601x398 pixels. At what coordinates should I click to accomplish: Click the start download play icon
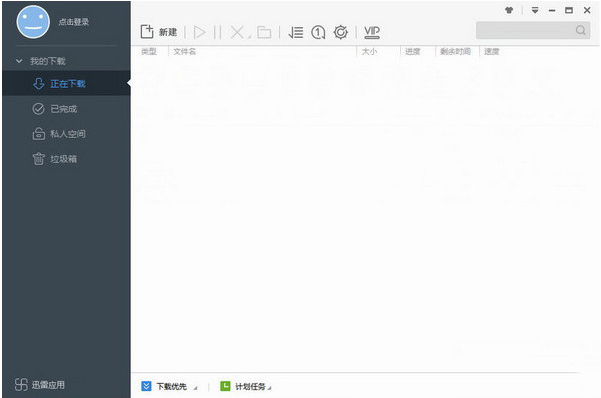tap(199, 32)
